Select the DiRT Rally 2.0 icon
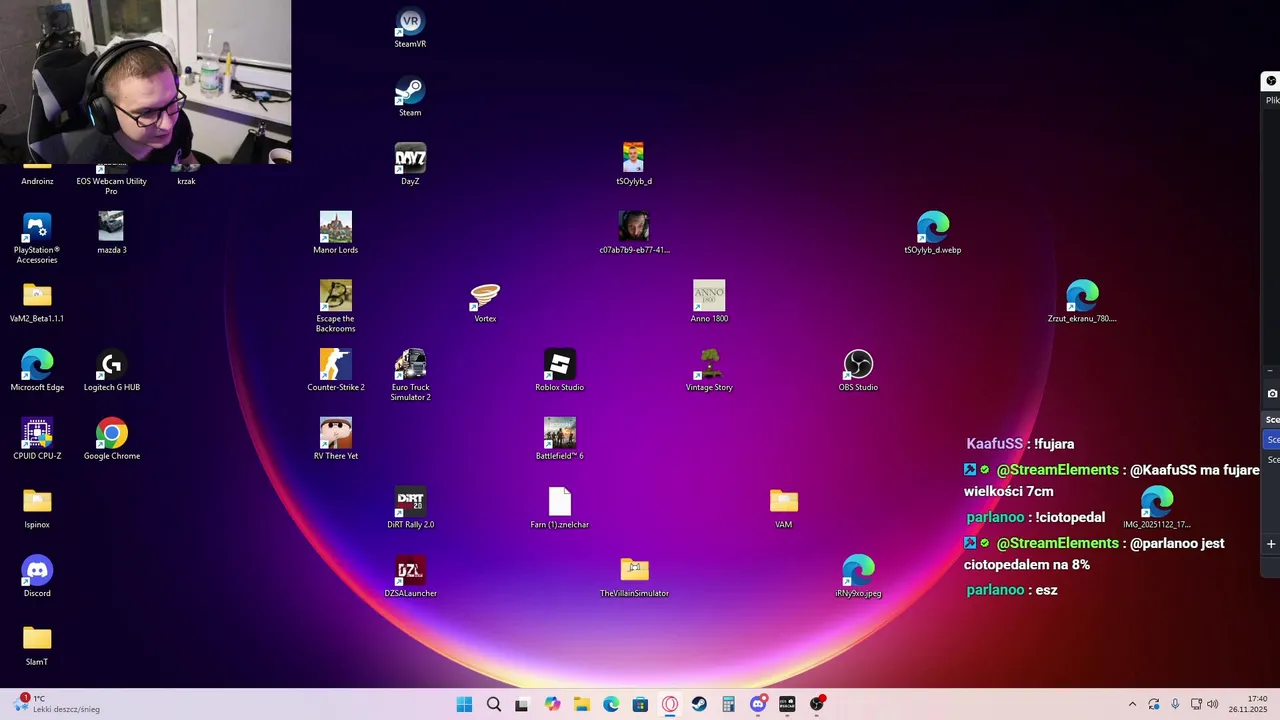 point(410,509)
